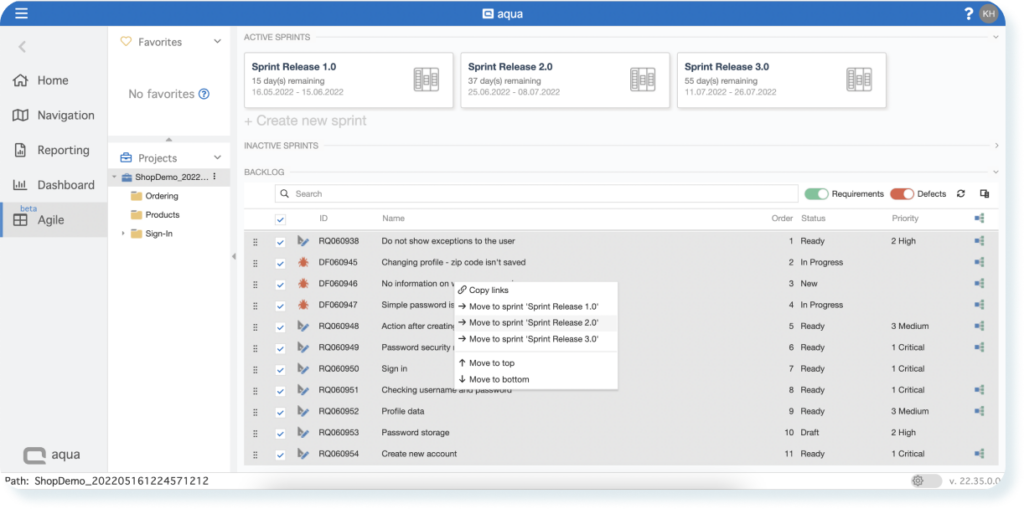Click the DF060945 row hierarchy icon
The image size is (1024, 509).
pyautogui.click(x=979, y=262)
